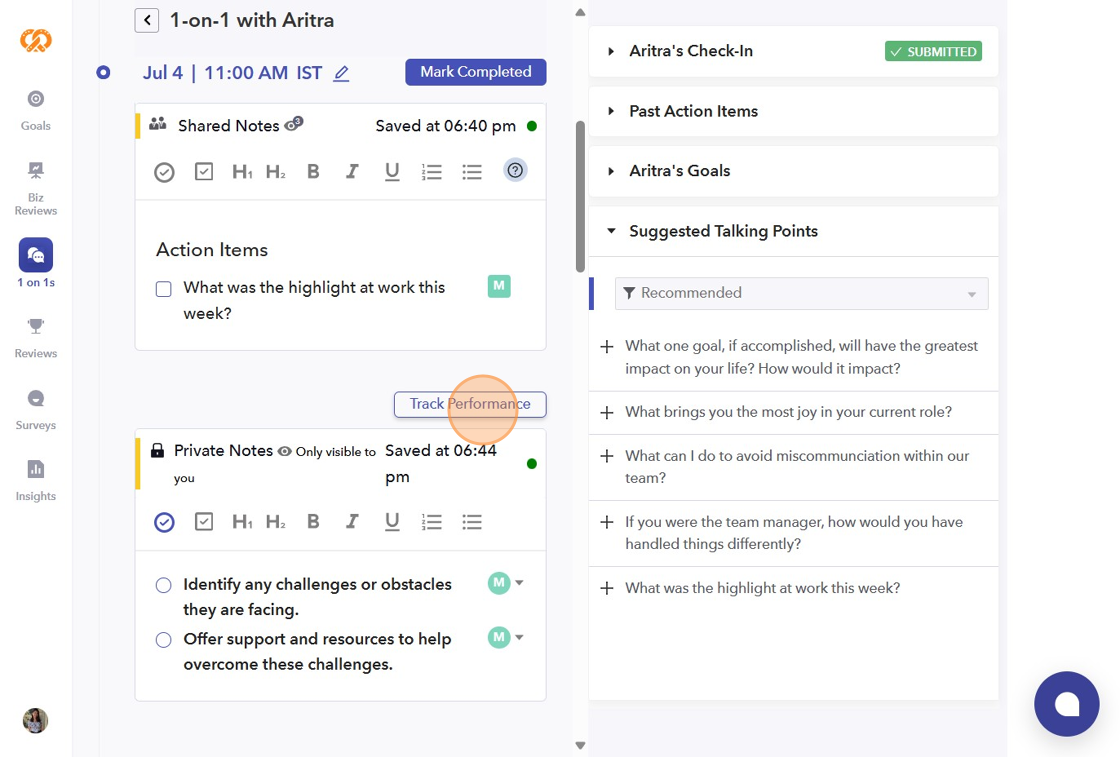Go back using the arrow beside 1-on-1 title
This screenshot has width=1120, height=757.
tap(146, 20)
